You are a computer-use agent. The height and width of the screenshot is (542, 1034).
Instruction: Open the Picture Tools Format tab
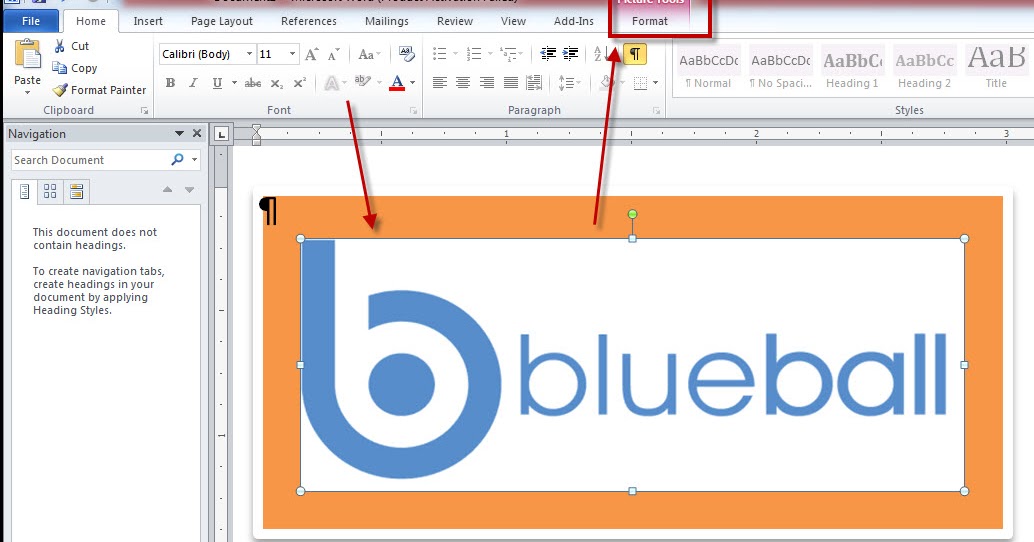click(x=650, y=21)
